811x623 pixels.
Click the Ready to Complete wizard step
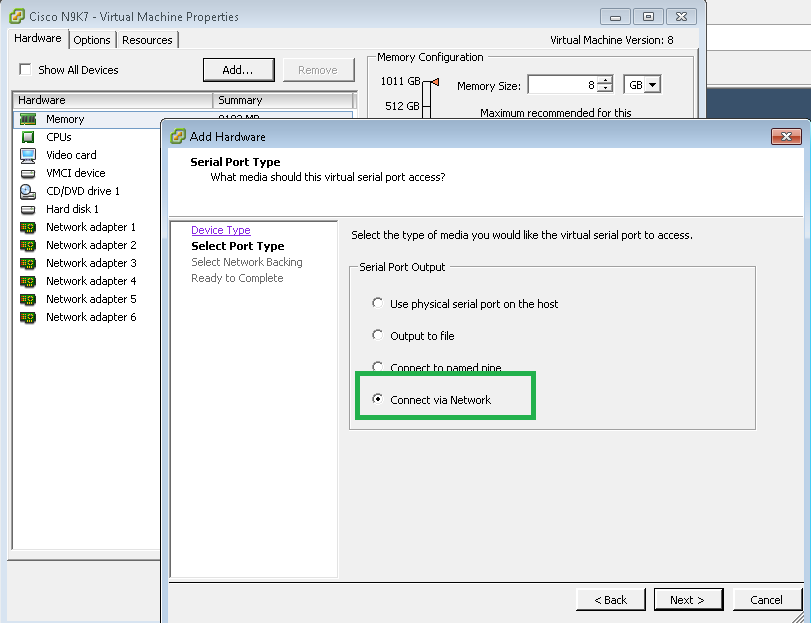[x=237, y=278]
